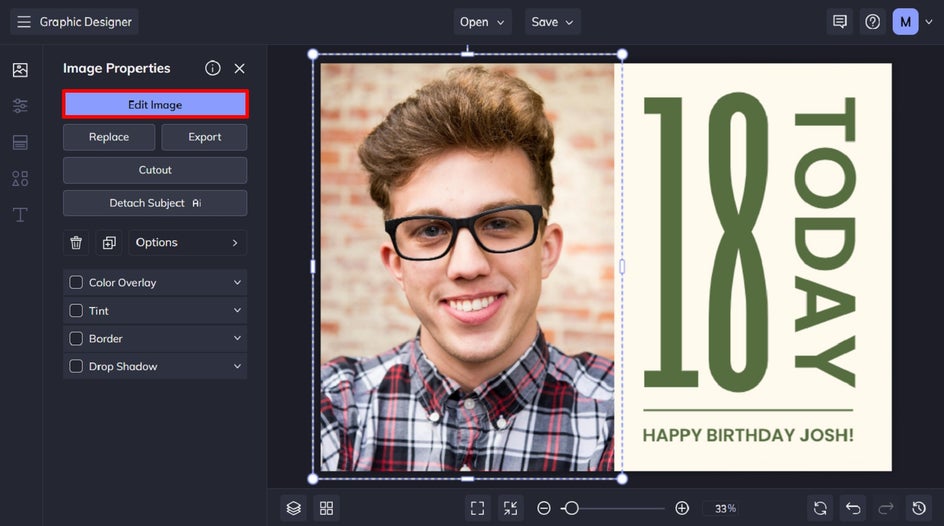The image size is (944, 526).
Task: Open the Options submenu
Action: pos(187,243)
